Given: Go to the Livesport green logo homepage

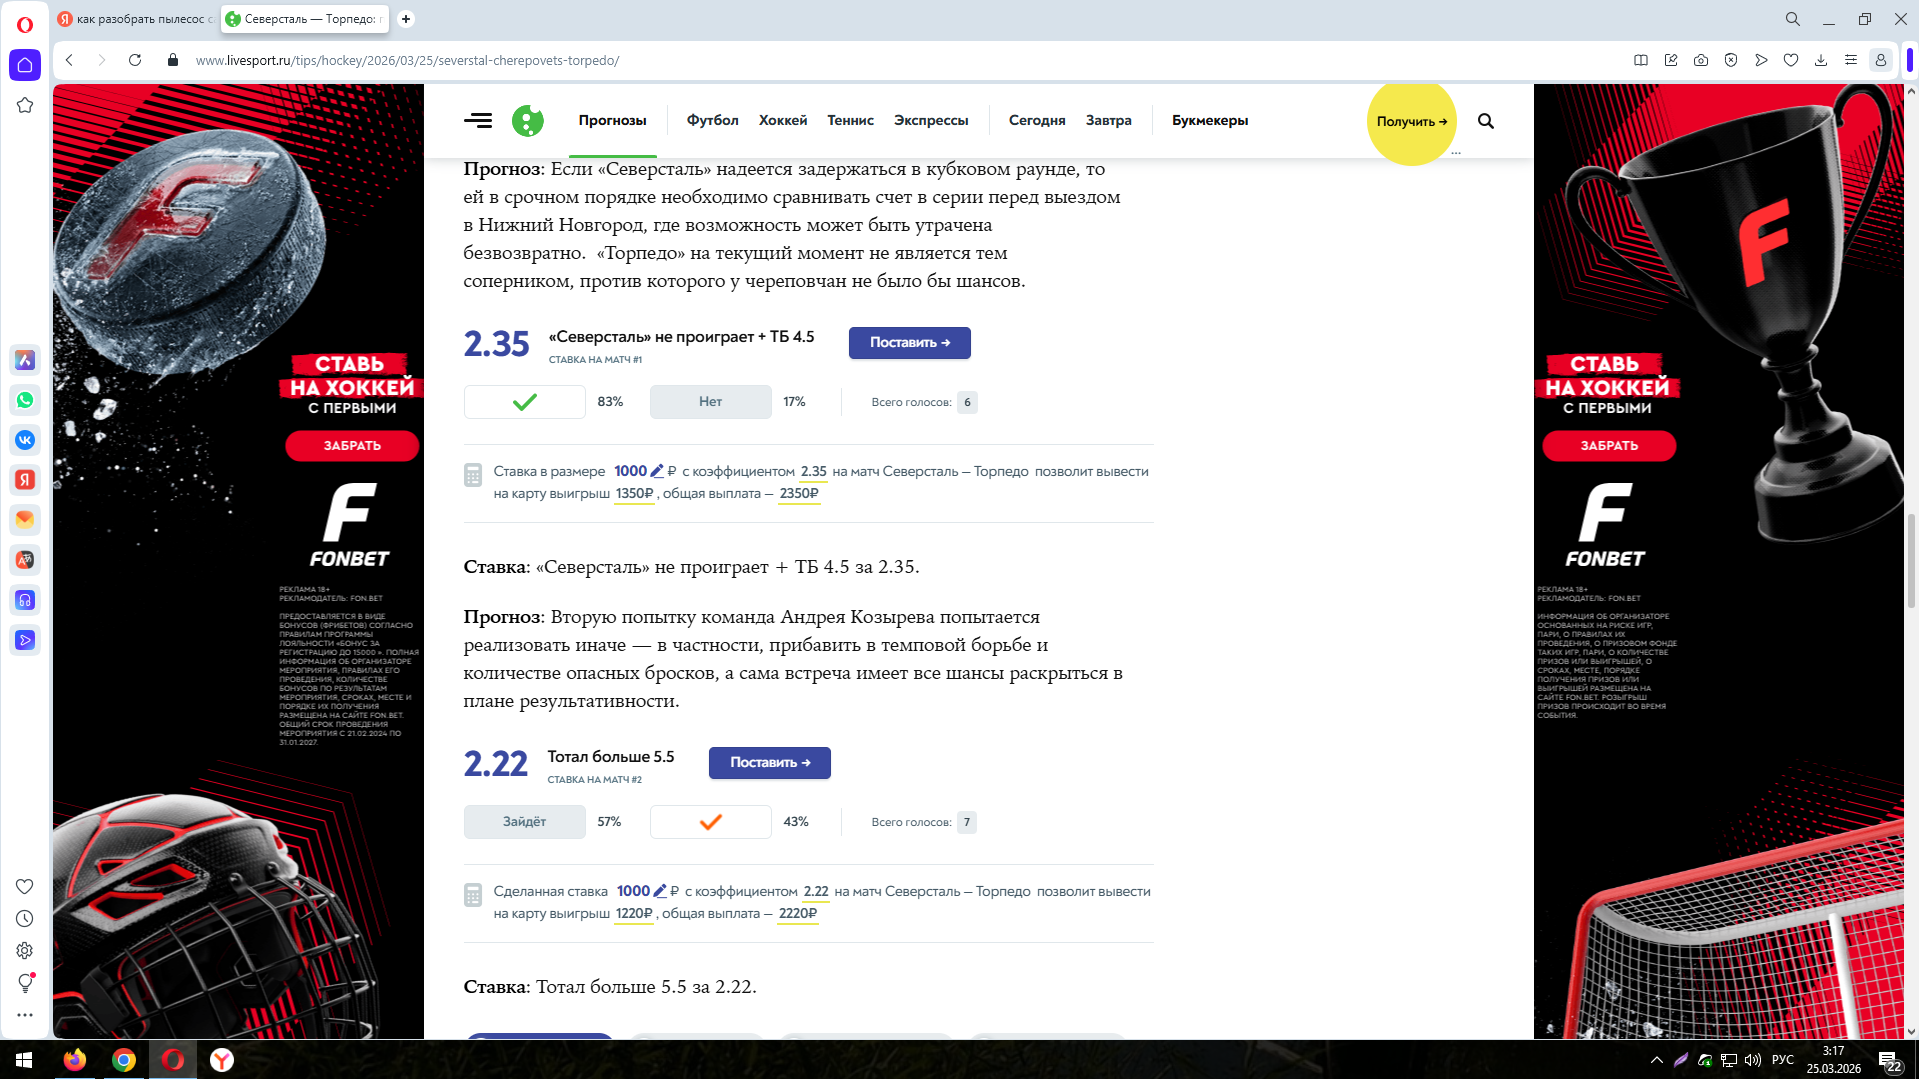Looking at the screenshot, I should pyautogui.click(x=528, y=121).
